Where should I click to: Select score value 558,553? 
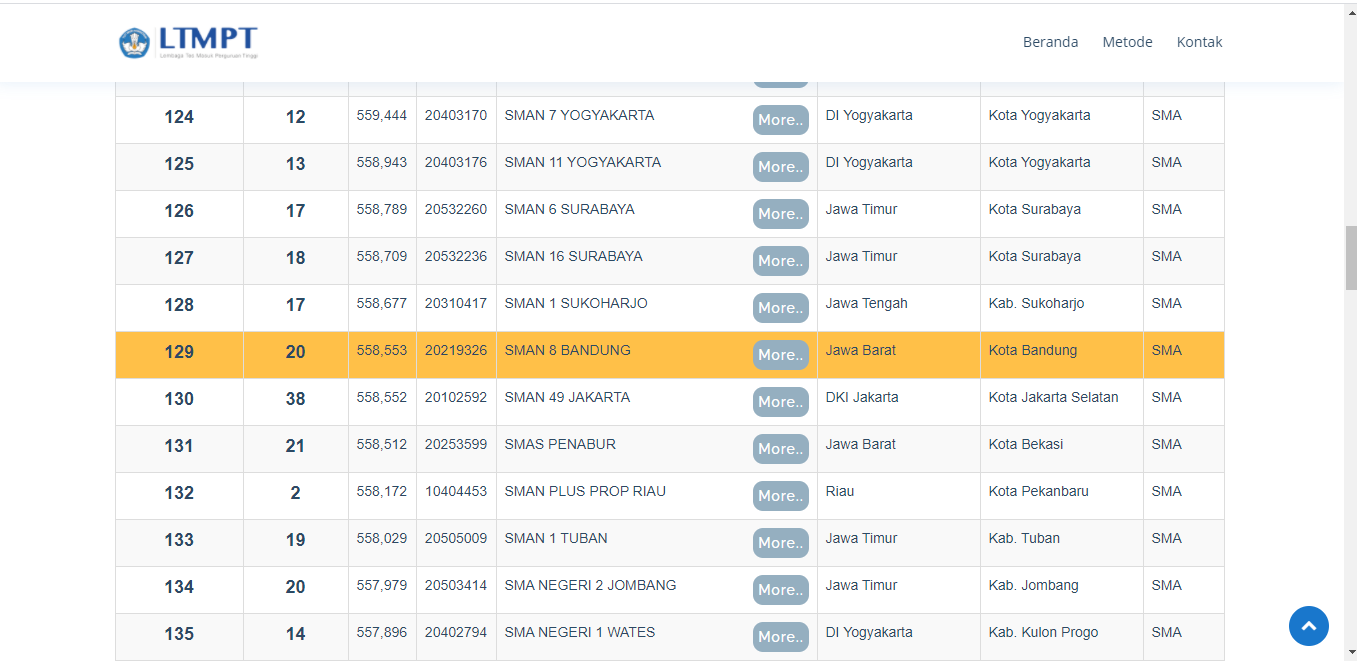click(382, 350)
